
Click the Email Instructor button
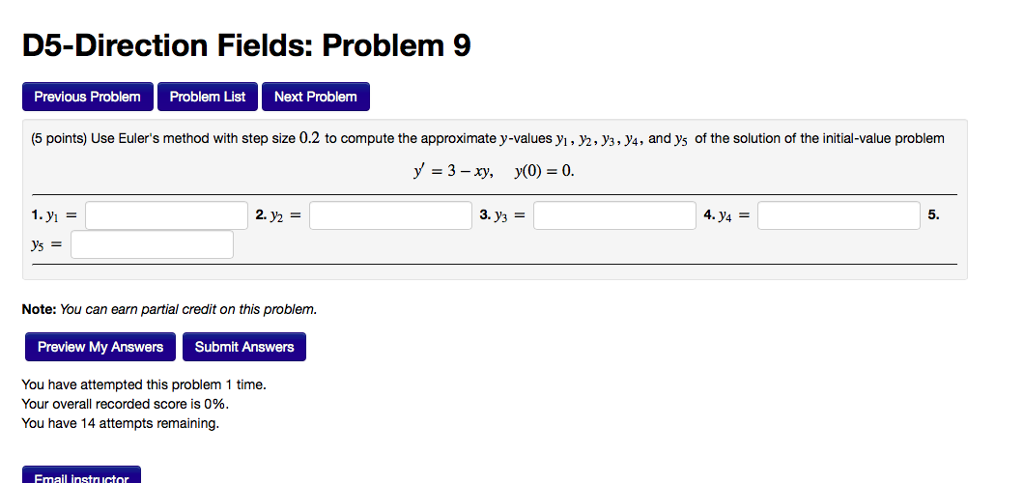pyautogui.click(x=81, y=477)
